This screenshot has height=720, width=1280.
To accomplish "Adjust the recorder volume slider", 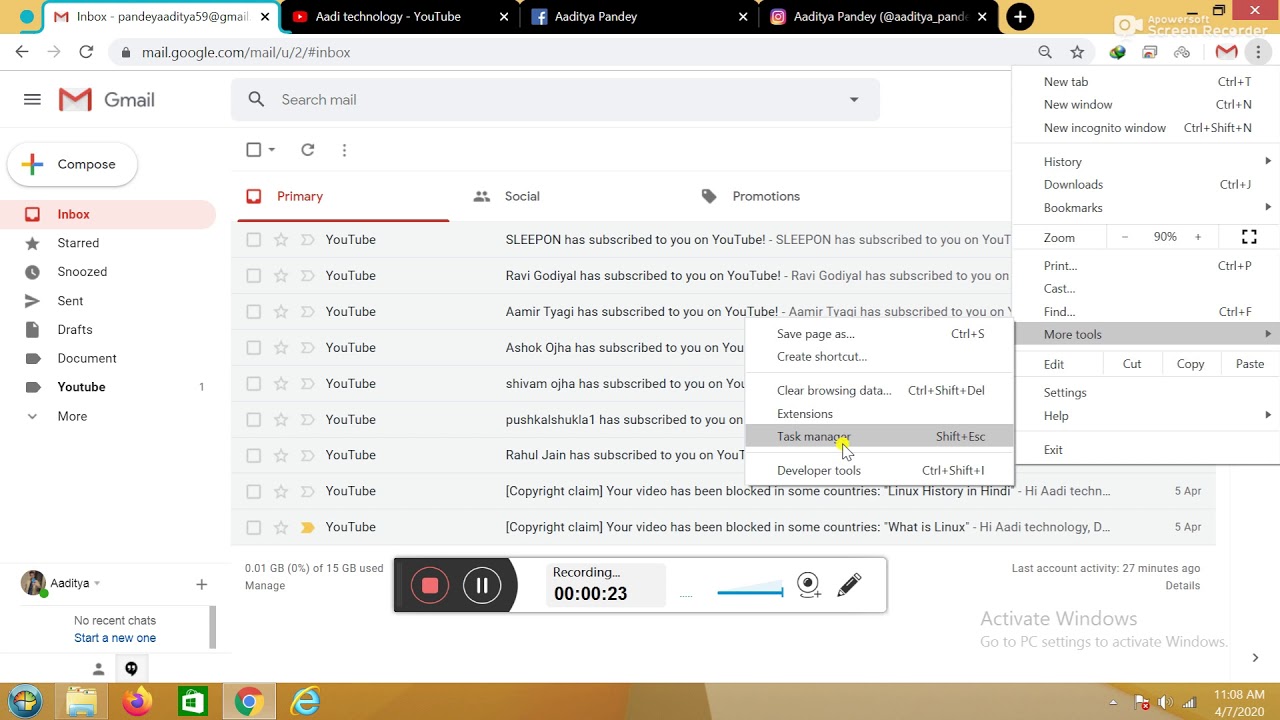I will 750,590.
